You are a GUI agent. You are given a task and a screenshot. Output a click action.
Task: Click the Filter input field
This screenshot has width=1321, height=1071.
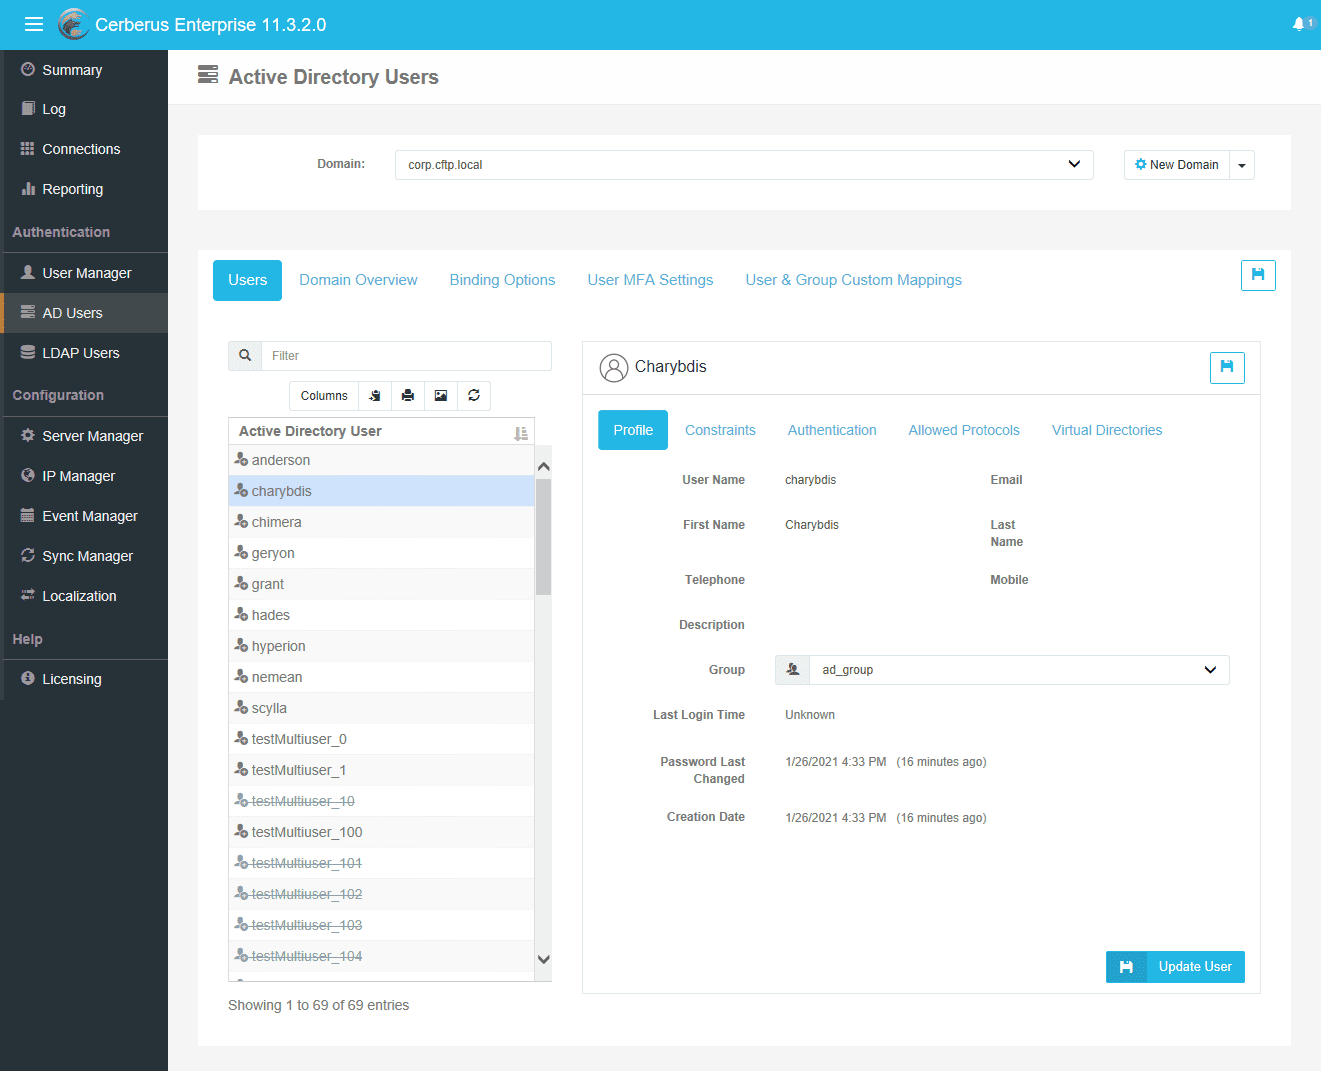coord(406,356)
